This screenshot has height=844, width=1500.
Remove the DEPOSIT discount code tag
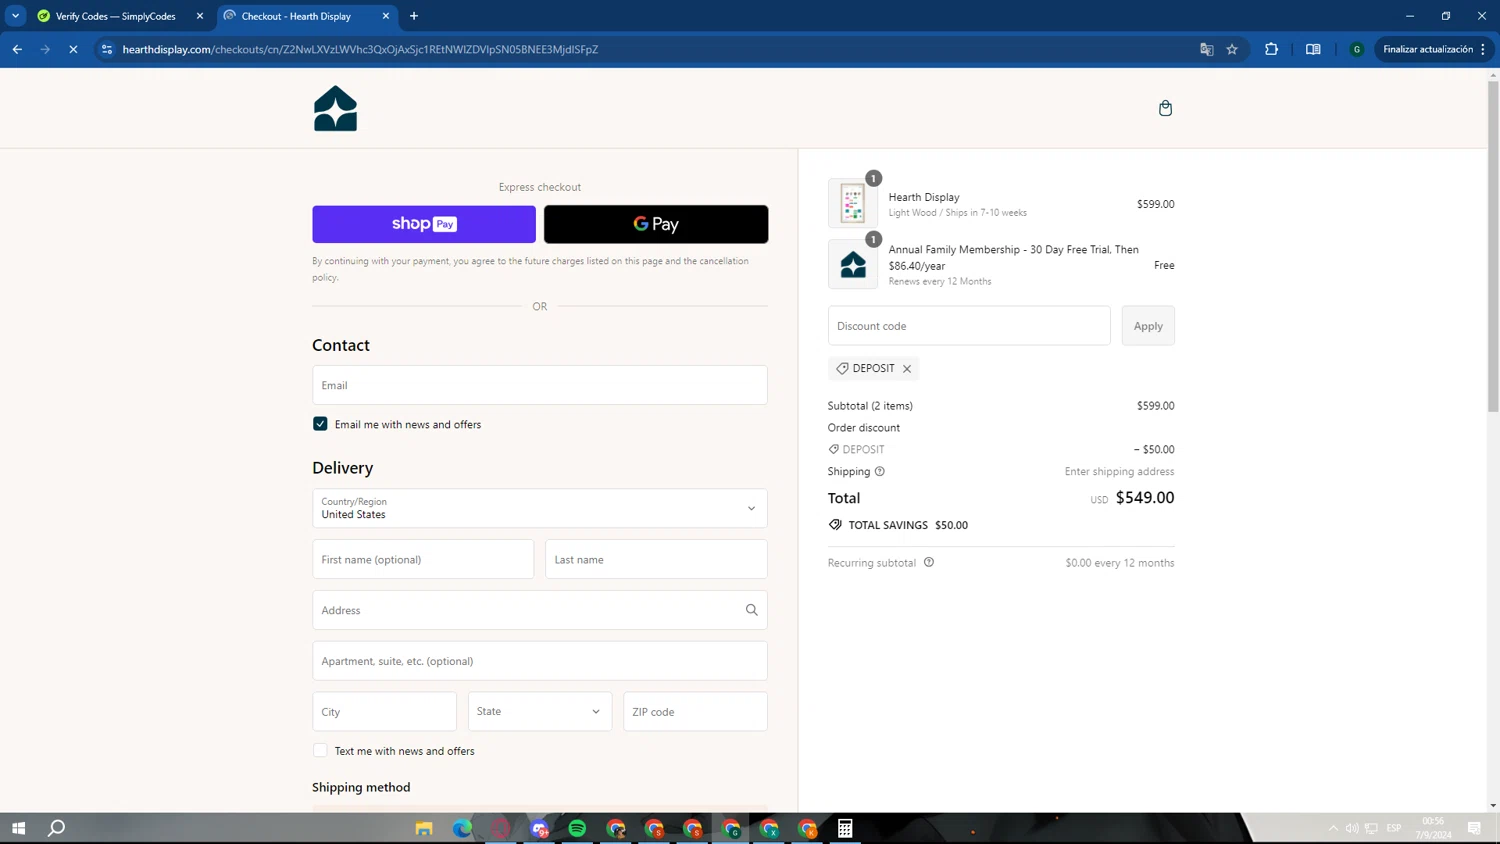coord(907,369)
